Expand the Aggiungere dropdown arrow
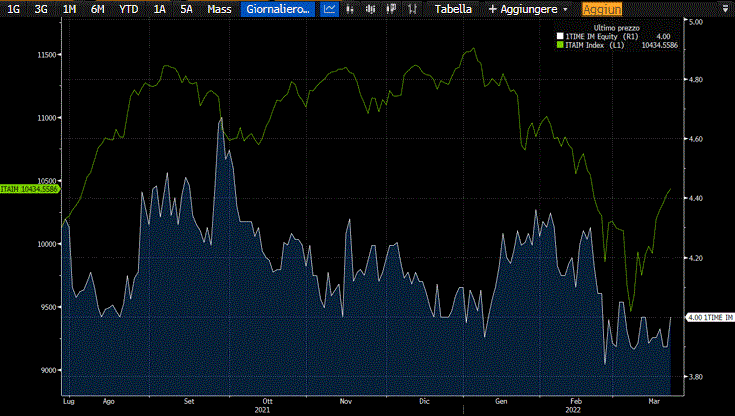735x416 pixels. [566, 9]
